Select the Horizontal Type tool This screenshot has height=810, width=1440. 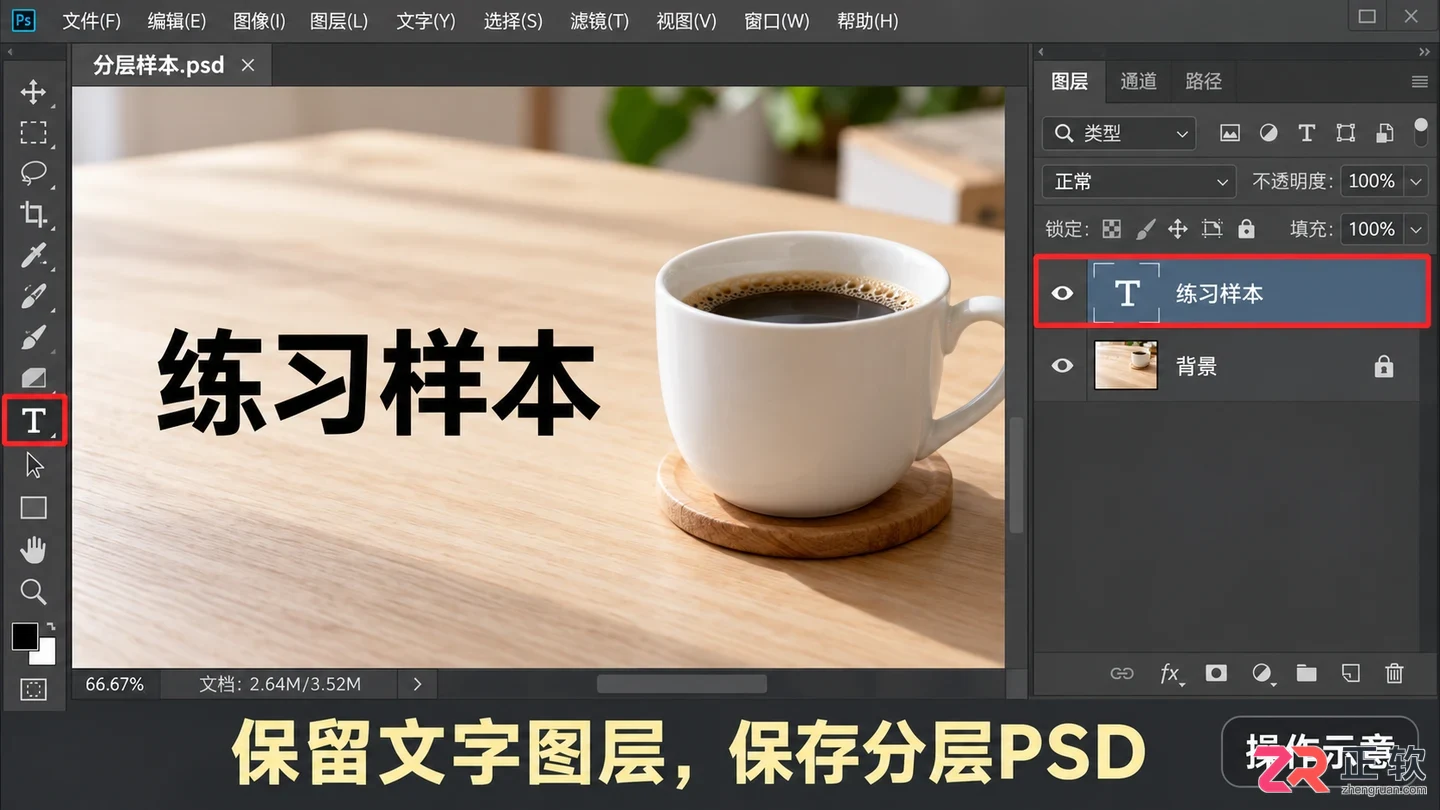(34, 421)
